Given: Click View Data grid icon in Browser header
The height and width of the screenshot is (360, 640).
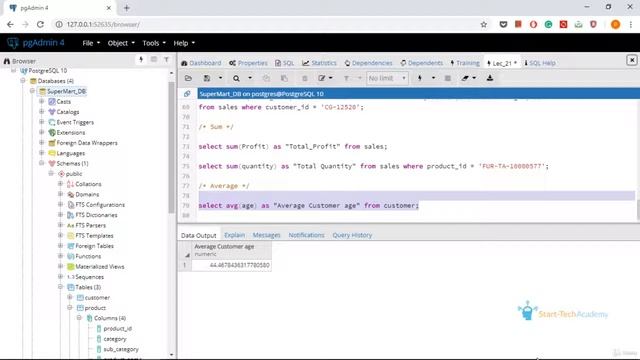Looking at the screenshot, I should pos(153,60).
